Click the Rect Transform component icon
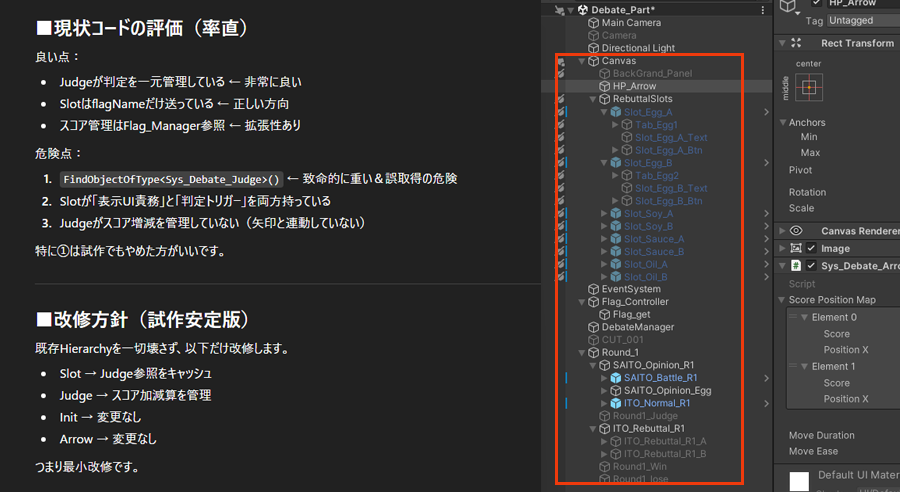The width and height of the screenshot is (900, 492). coord(797,43)
